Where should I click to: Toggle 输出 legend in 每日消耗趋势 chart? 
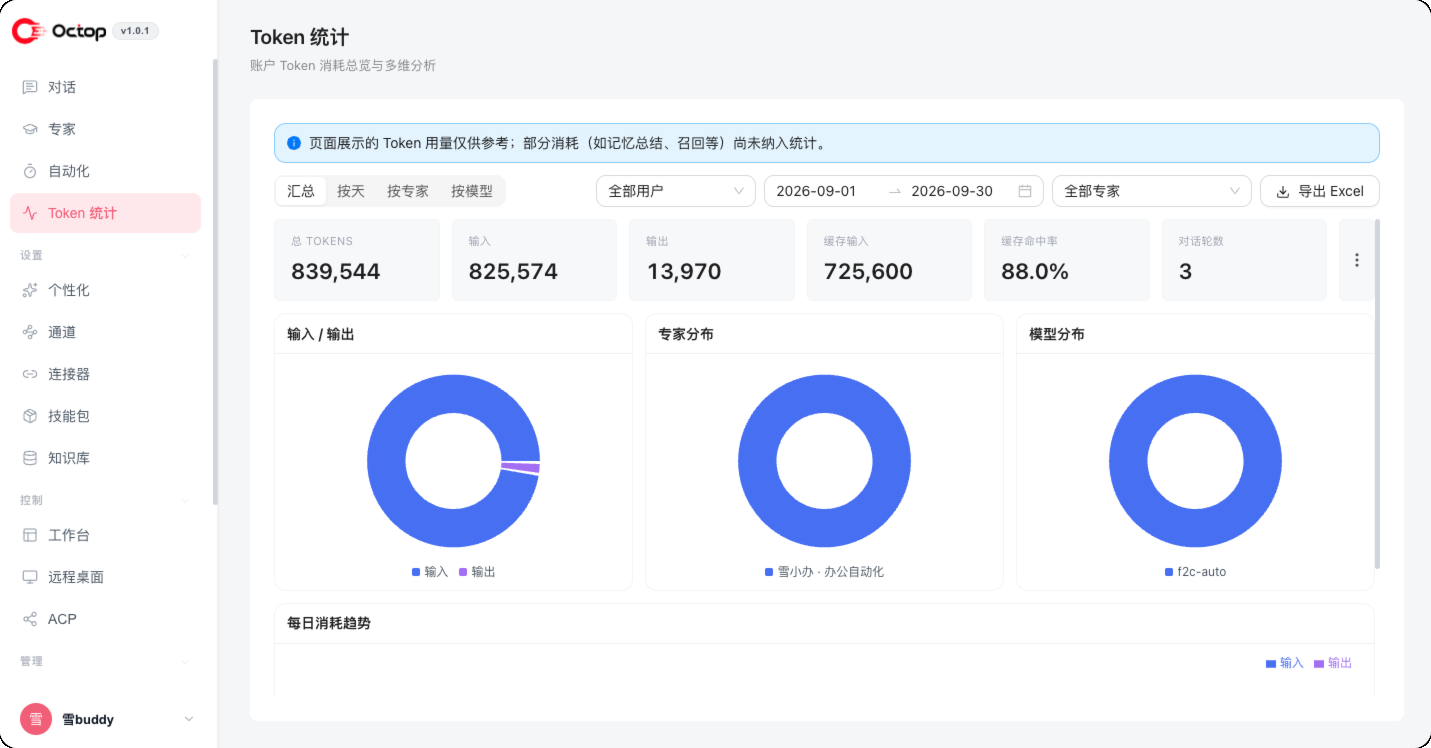(1333, 663)
